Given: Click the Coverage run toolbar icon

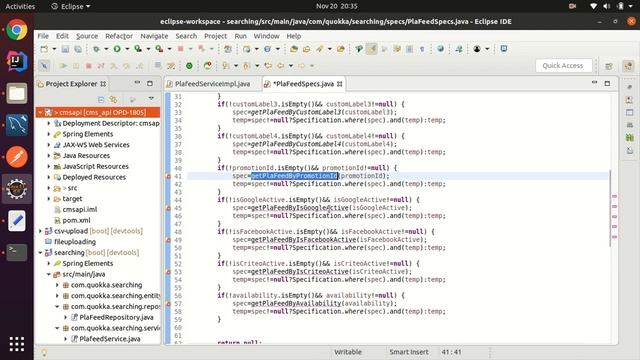Looking at the screenshot, I should click(138, 49).
